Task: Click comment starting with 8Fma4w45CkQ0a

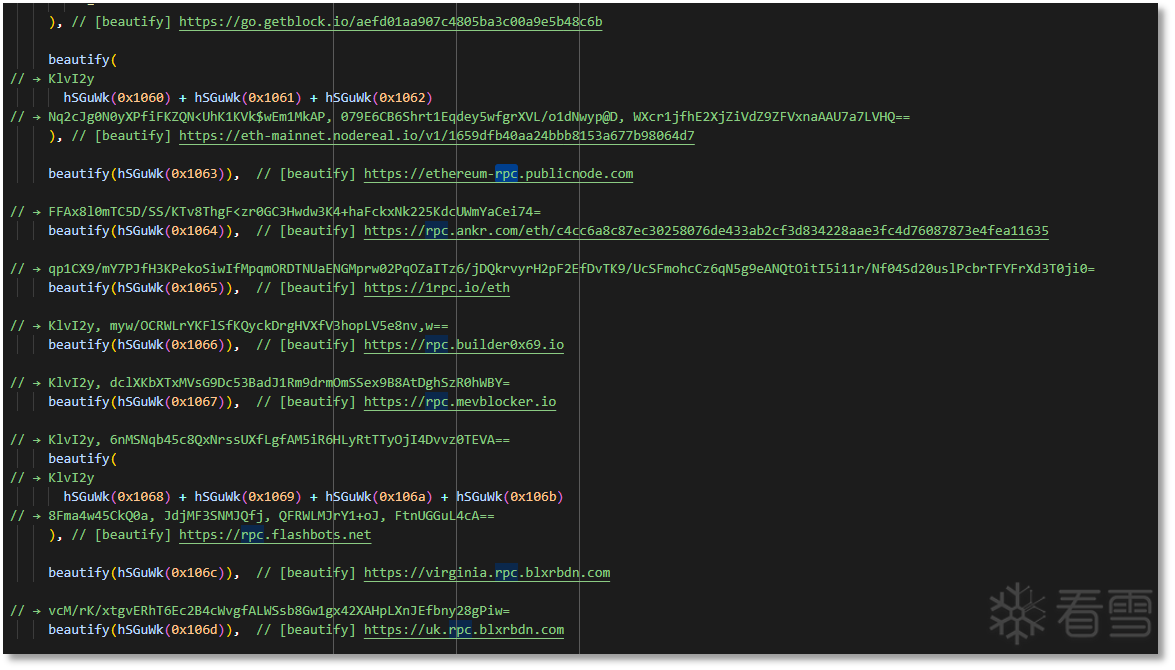Action: 253,516
